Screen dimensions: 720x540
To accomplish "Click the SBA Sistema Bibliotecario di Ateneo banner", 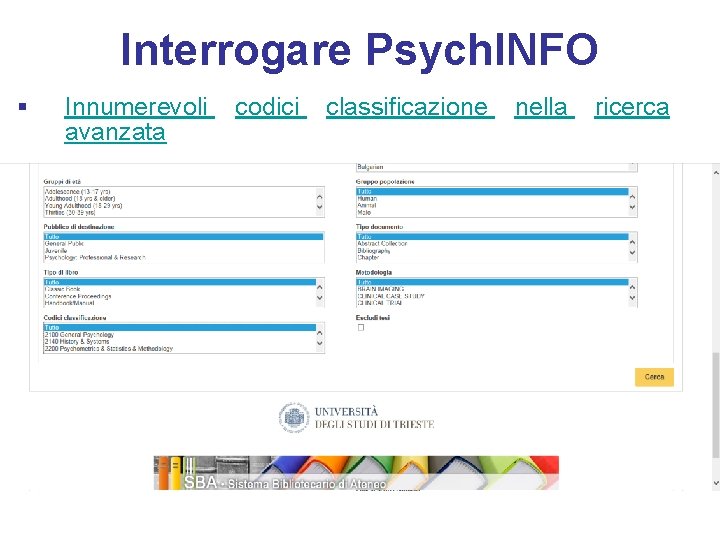I will [356, 473].
